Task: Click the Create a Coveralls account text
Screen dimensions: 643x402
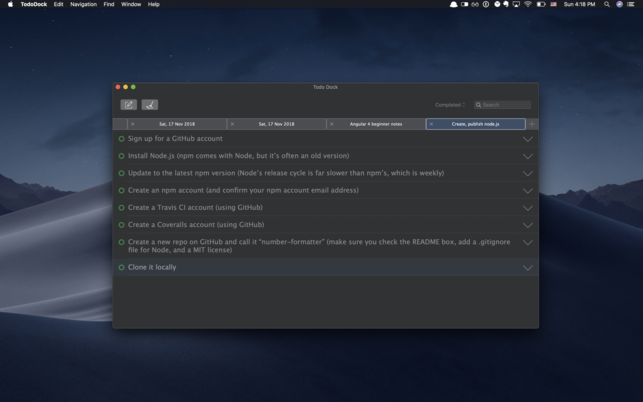Action: [196, 225]
